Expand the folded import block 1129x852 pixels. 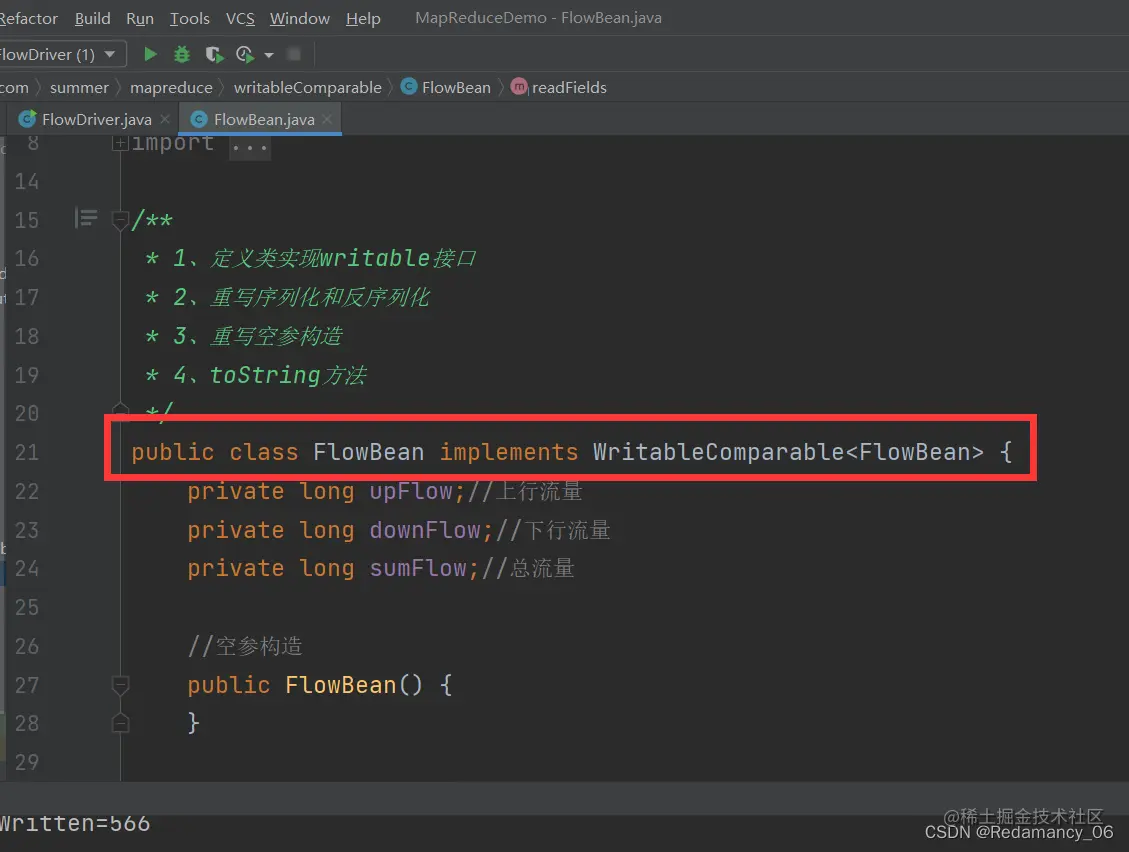(120, 143)
